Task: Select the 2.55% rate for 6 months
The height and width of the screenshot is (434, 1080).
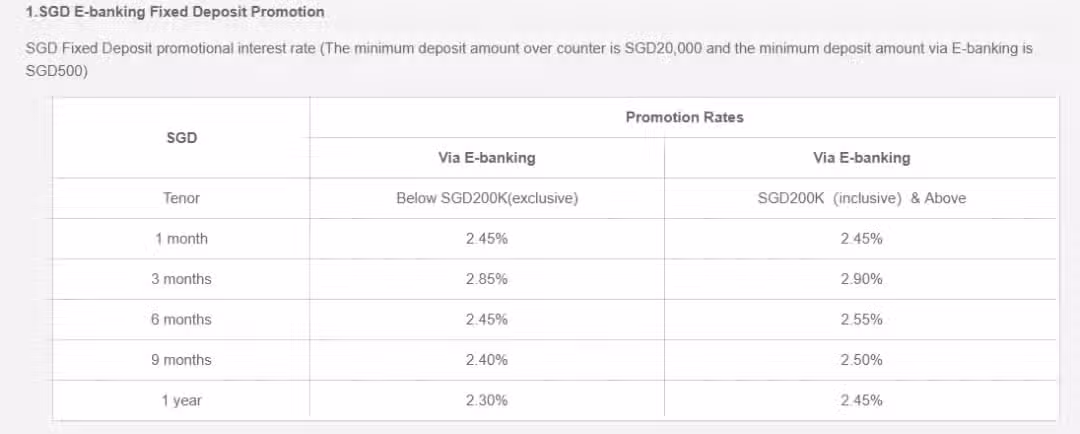Action: point(861,320)
